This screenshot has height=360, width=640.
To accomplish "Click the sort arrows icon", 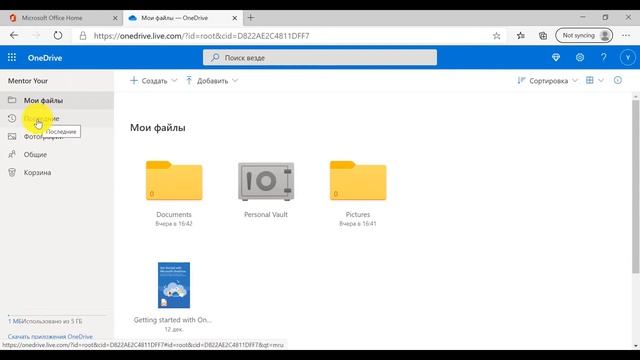I will [x=521, y=80].
